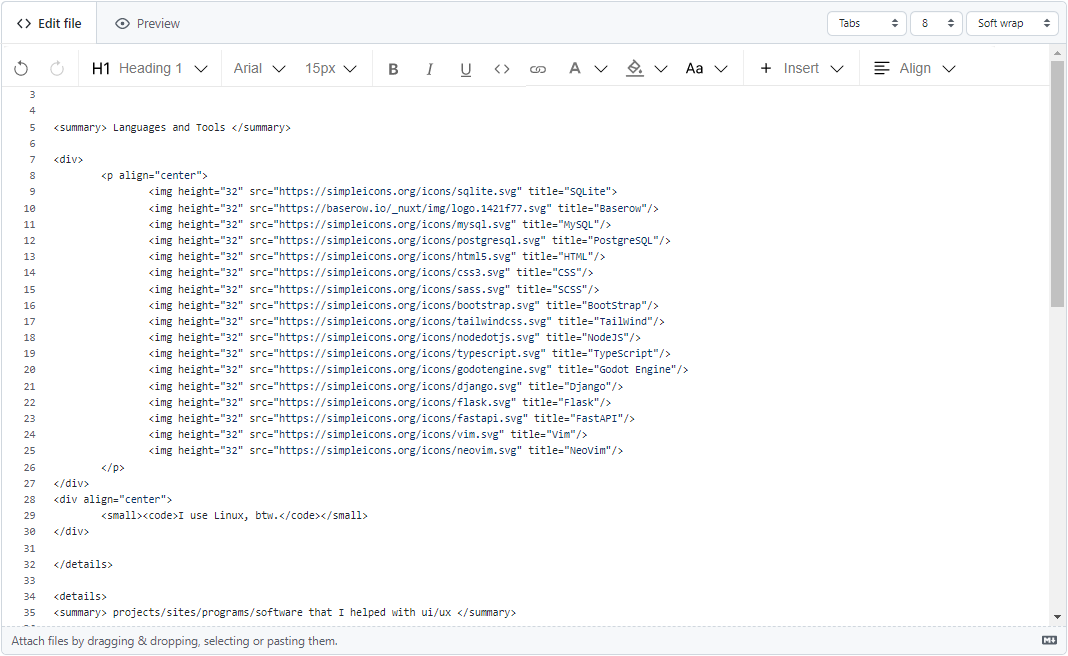Click the html5.svg image line
The image size is (1068, 656).
[x=377, y=257]
